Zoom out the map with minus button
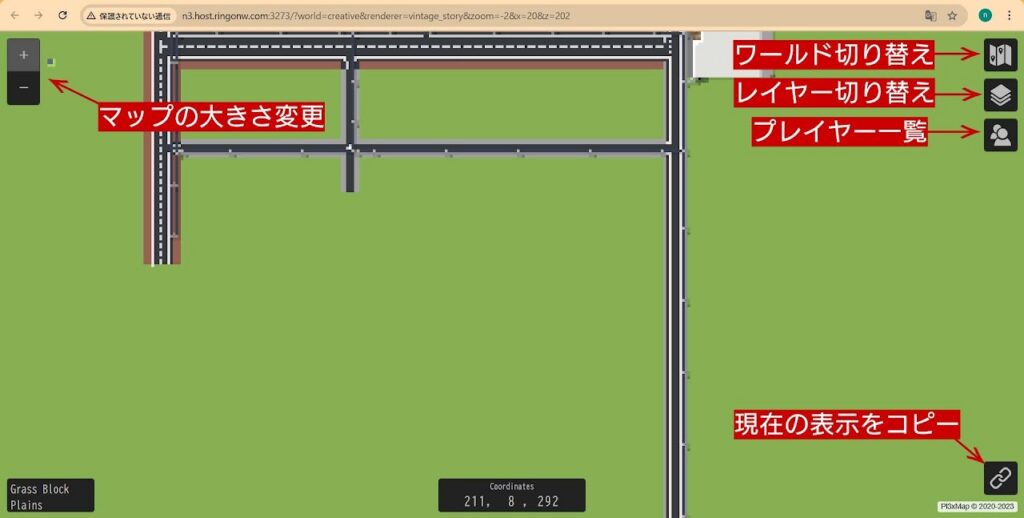Screen dimensions: 1024x518 click(23, 89)
